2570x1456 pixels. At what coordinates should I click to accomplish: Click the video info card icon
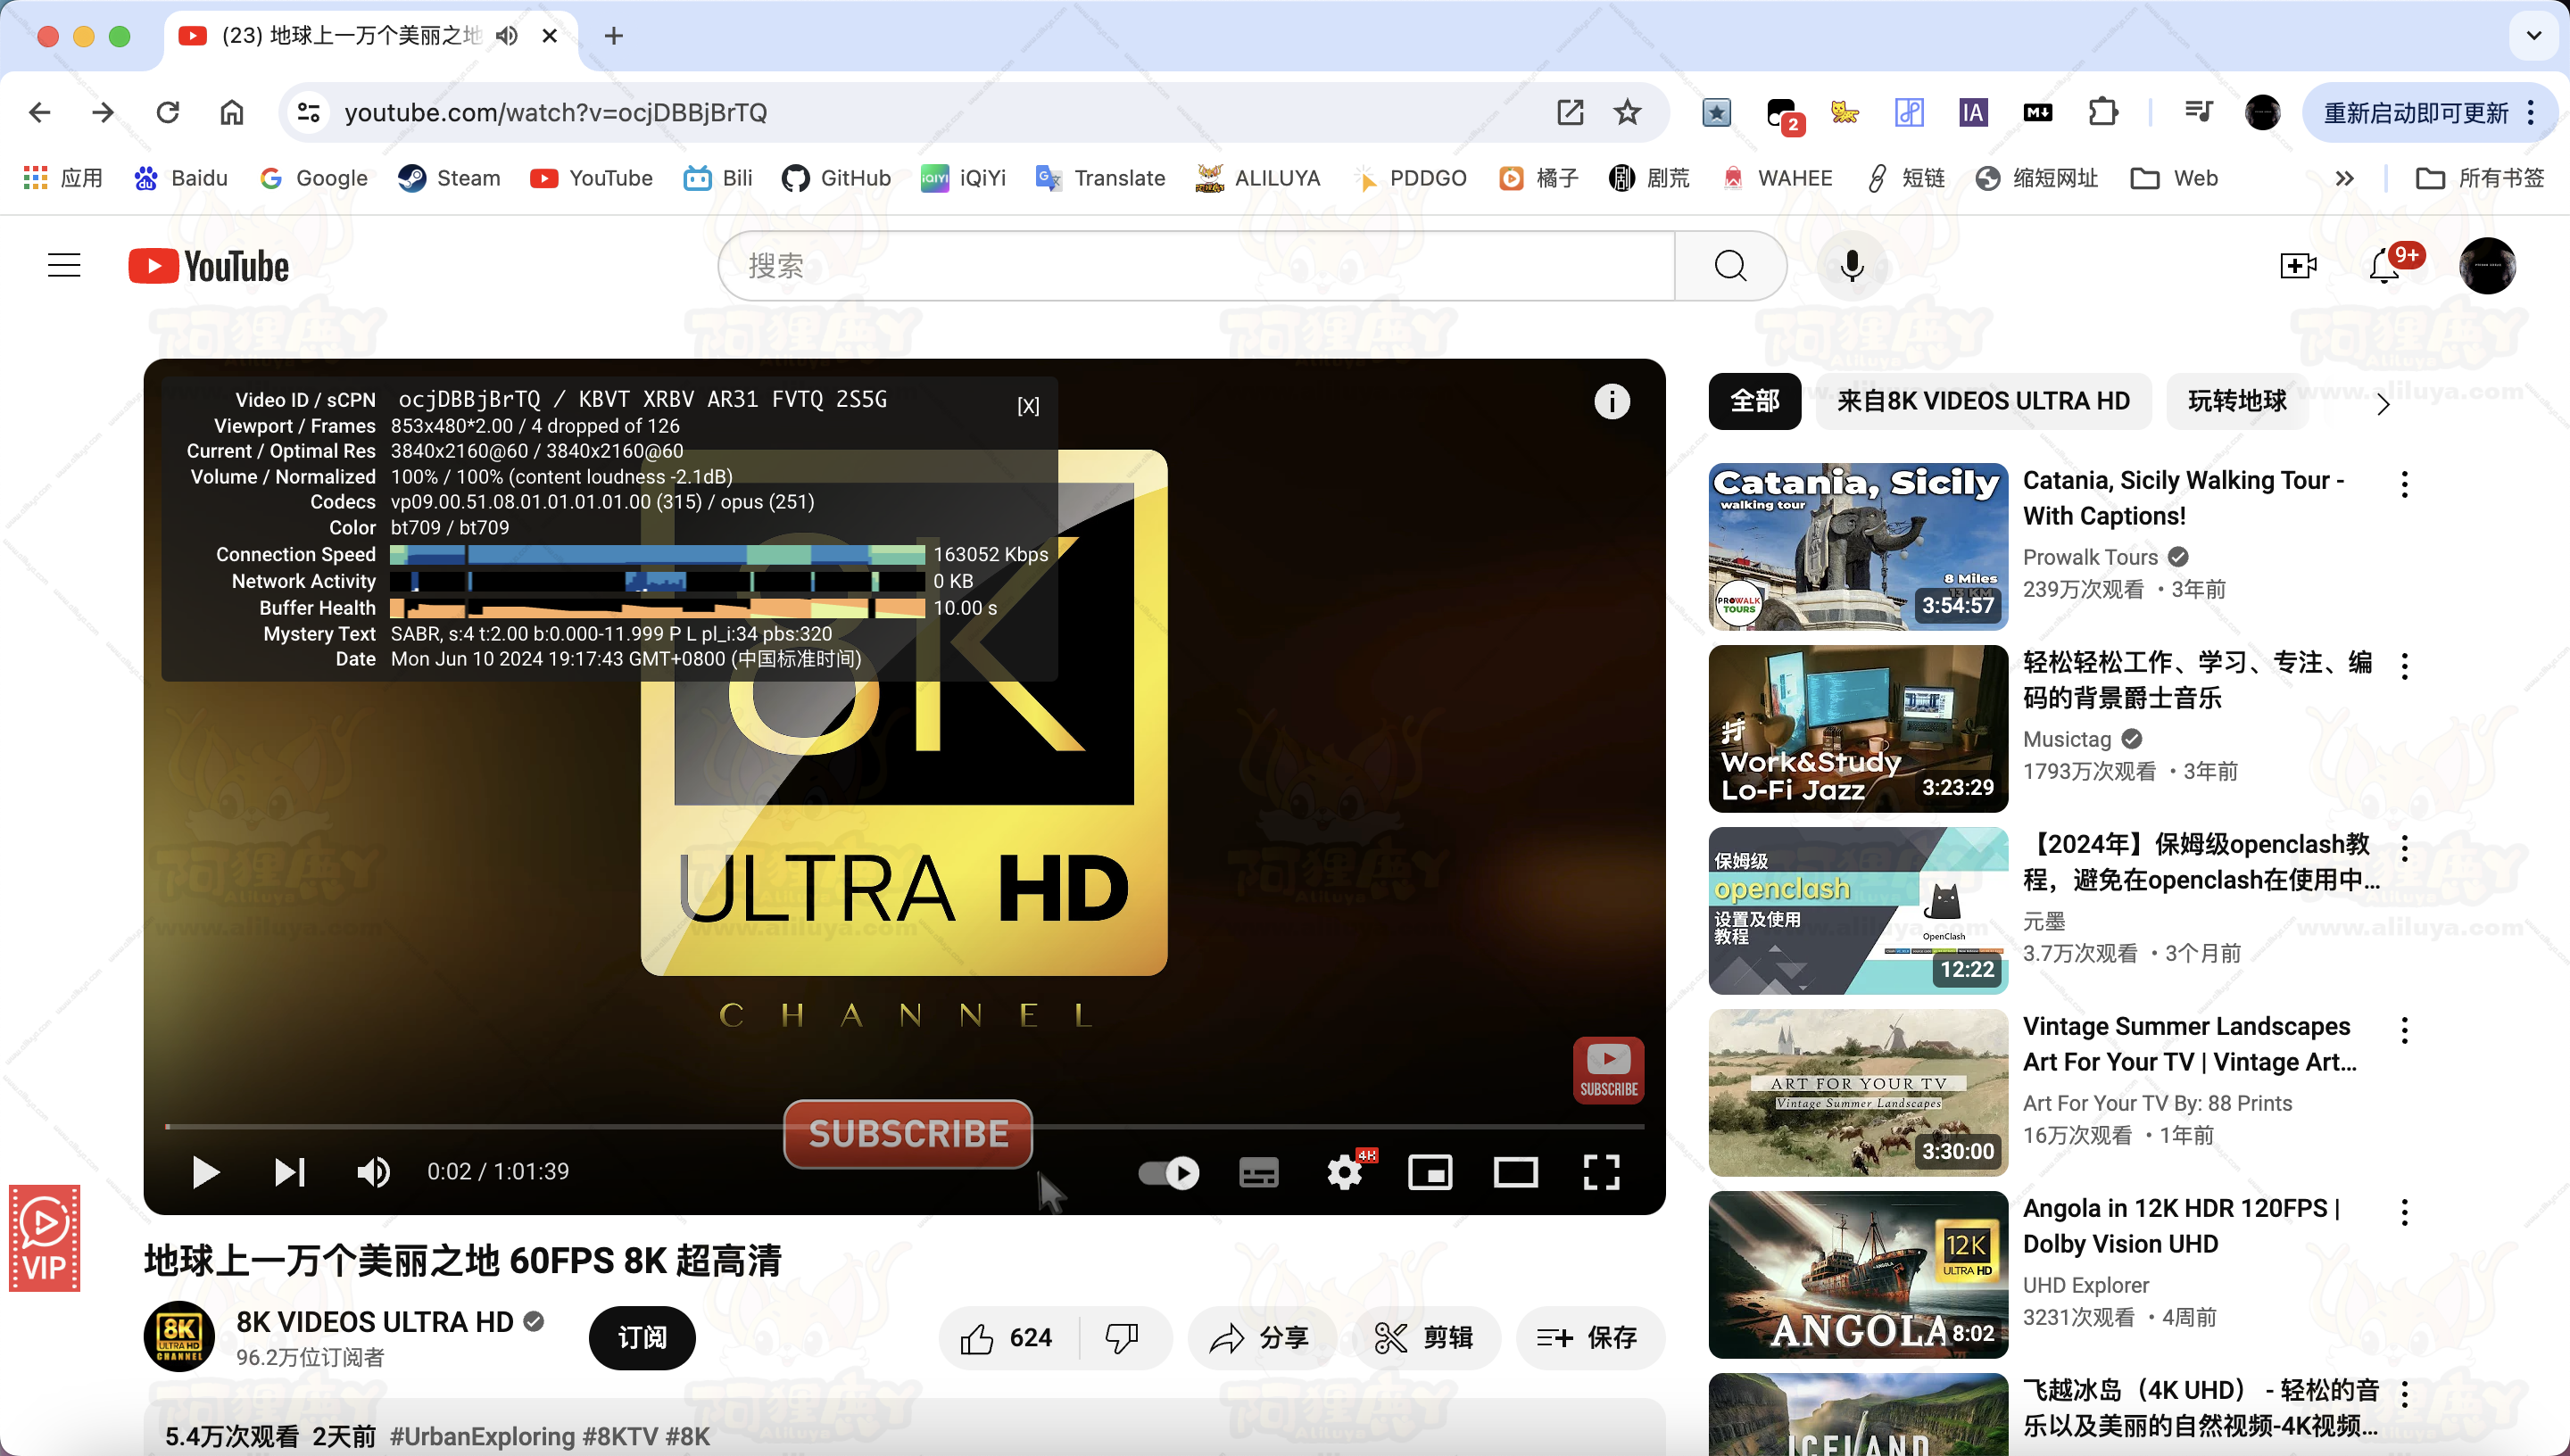pos(1612,402)
